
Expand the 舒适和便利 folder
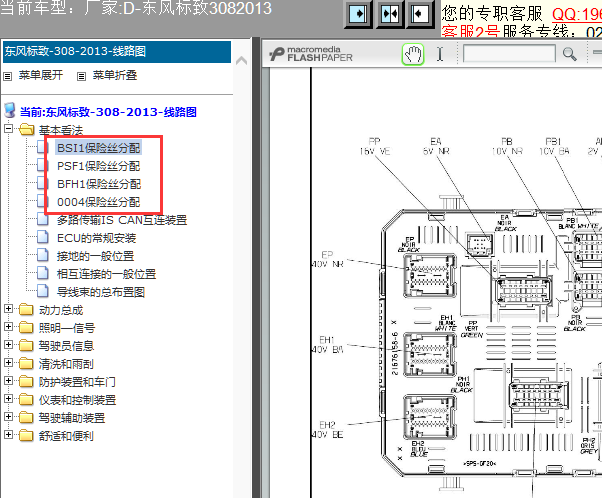[8, 435]
